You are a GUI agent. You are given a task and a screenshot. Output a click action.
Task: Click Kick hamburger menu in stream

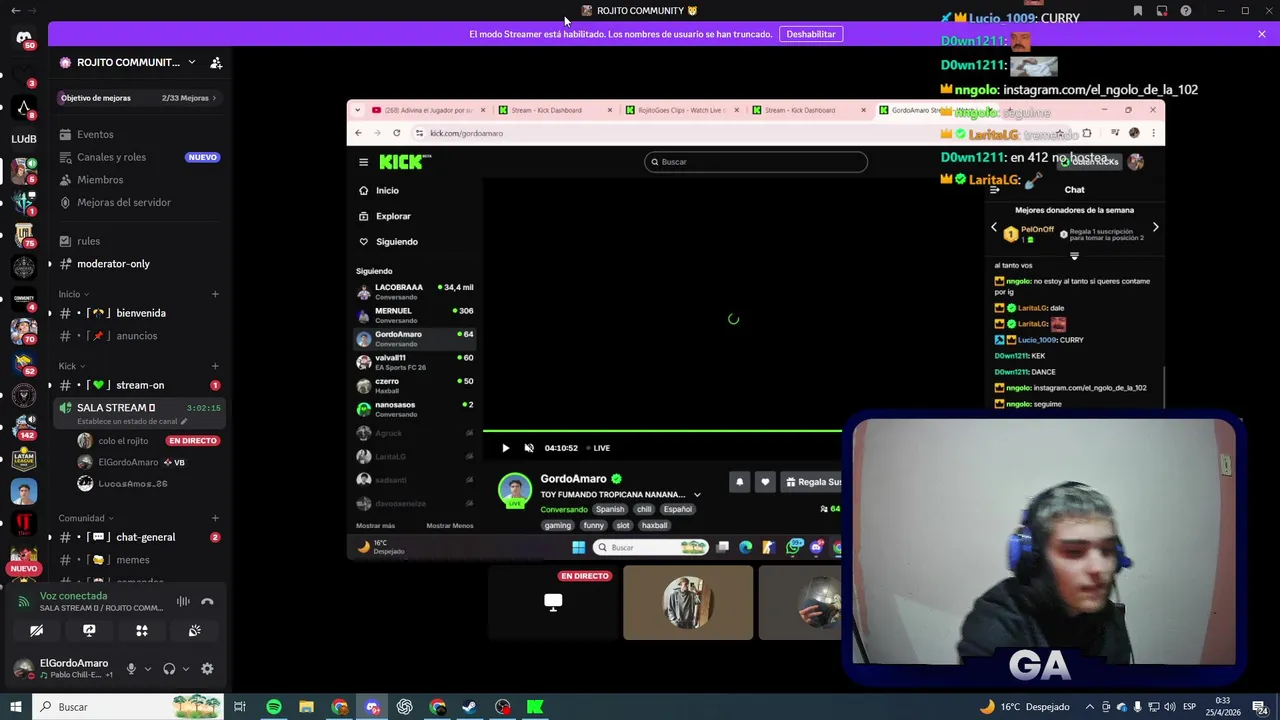pyautogui.click(x=364, y=162)
